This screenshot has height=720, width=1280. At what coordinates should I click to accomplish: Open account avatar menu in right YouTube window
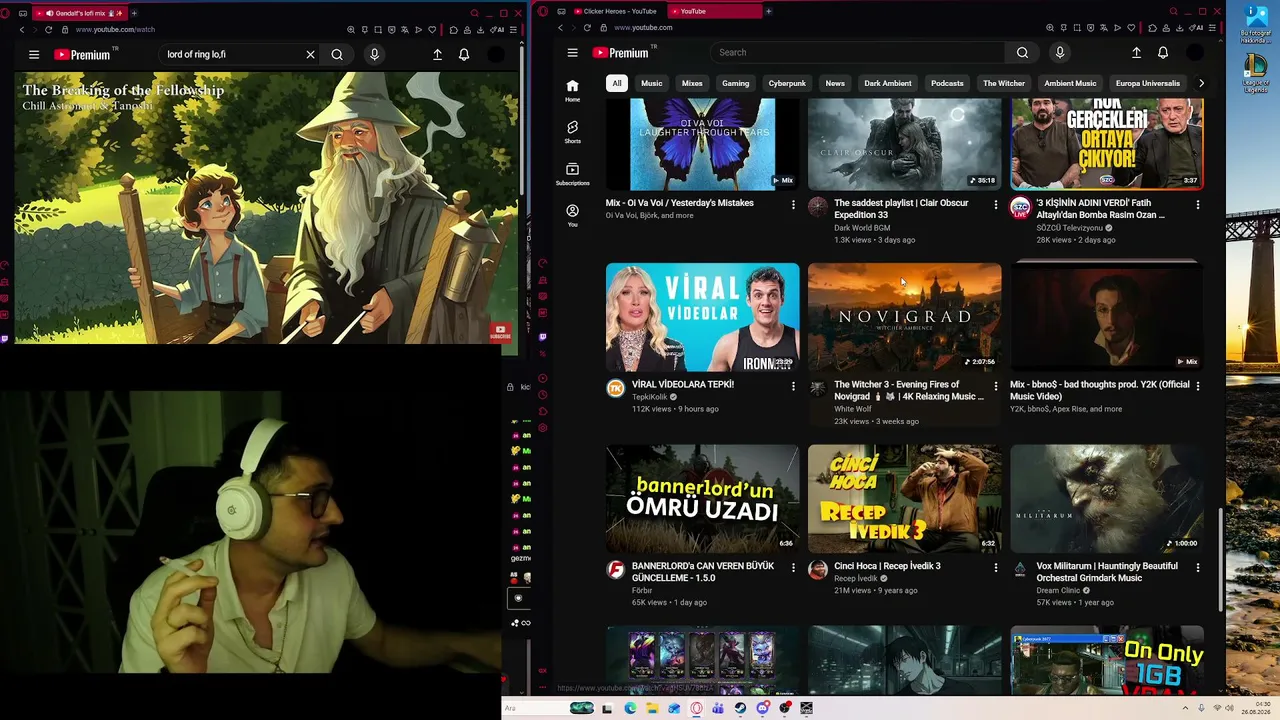(1195, 53)
